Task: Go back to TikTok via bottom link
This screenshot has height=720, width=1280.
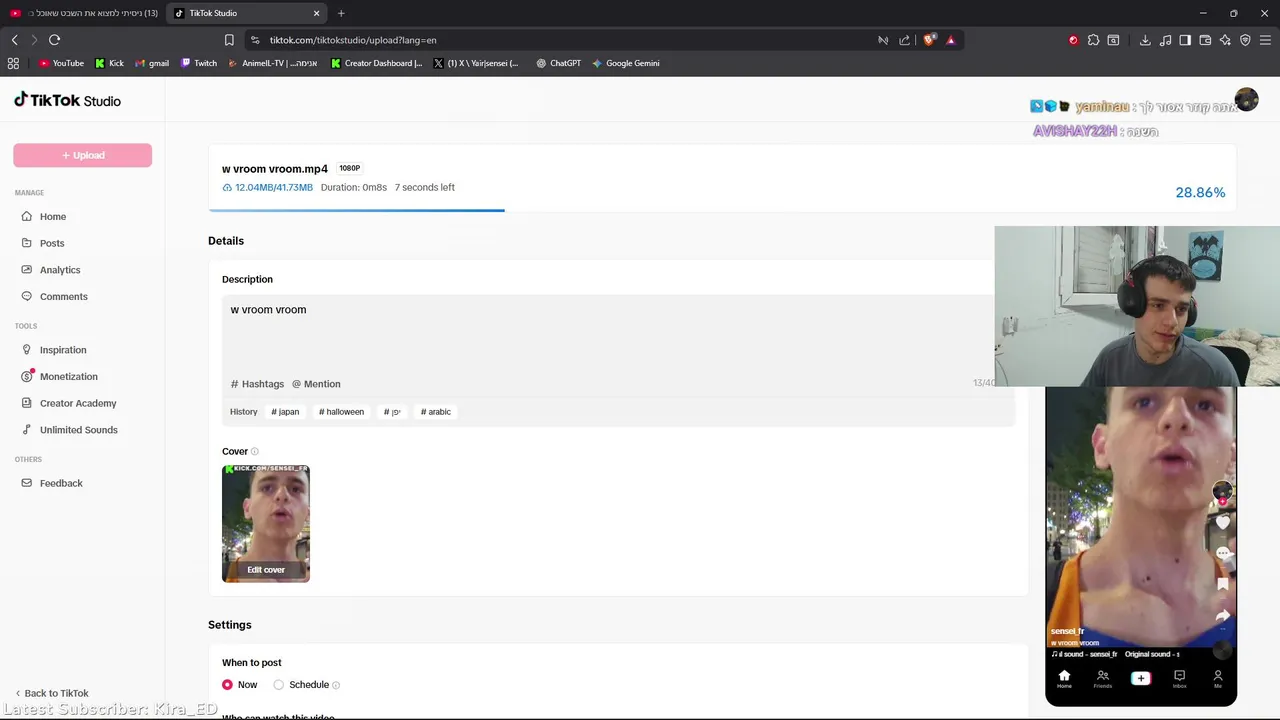Action: [x=52, y=693]
